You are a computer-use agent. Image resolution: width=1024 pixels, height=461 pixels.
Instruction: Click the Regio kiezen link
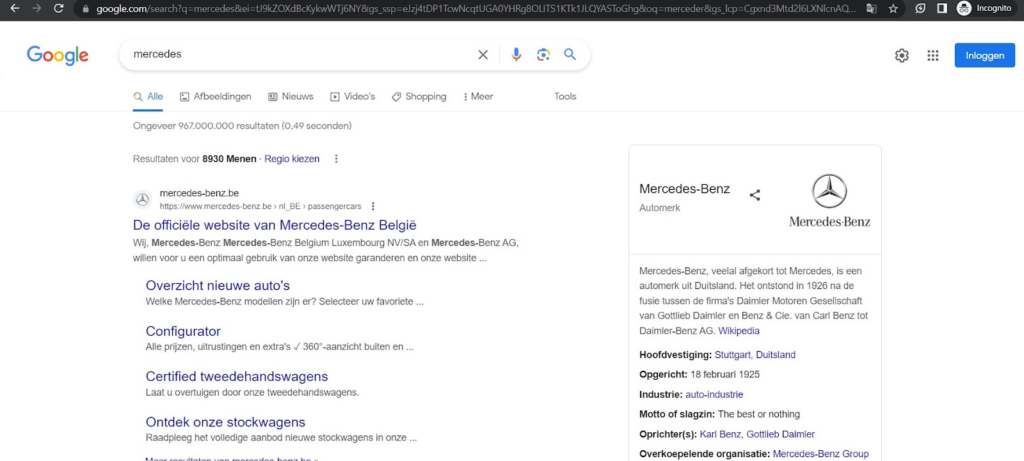(292, 159)
